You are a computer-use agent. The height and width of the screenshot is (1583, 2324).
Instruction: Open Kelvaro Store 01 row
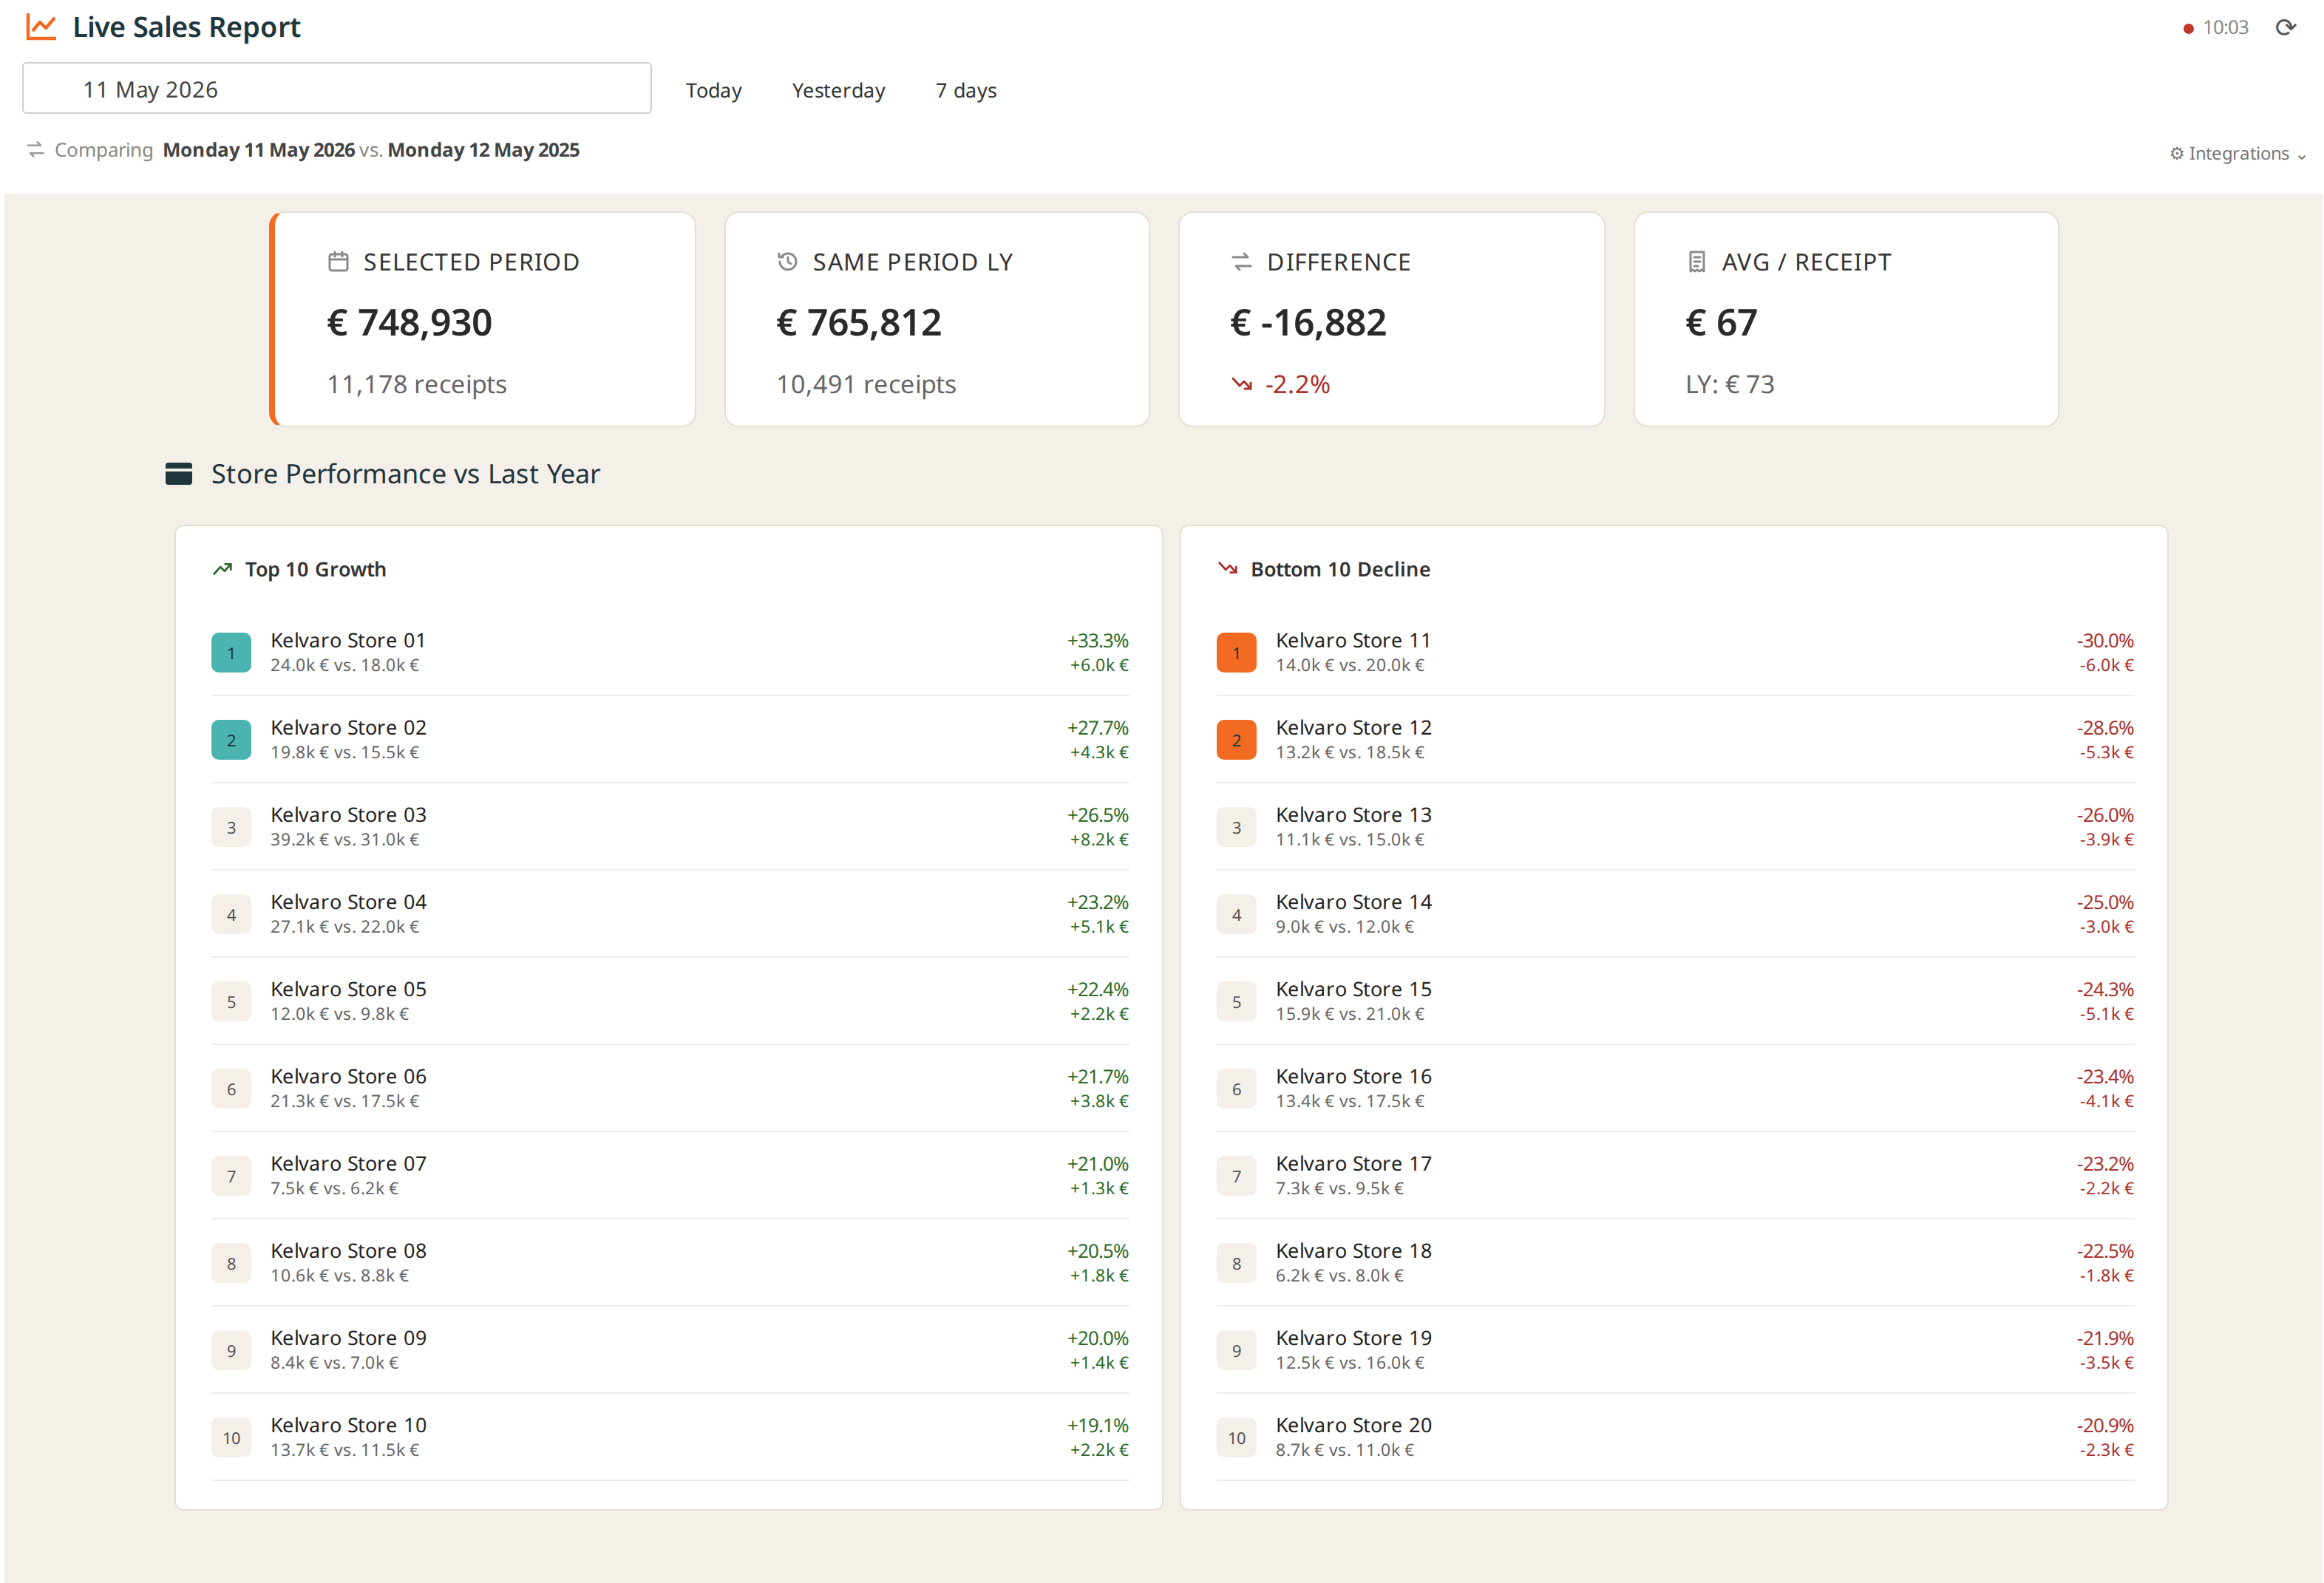click(x=670, y=652)
